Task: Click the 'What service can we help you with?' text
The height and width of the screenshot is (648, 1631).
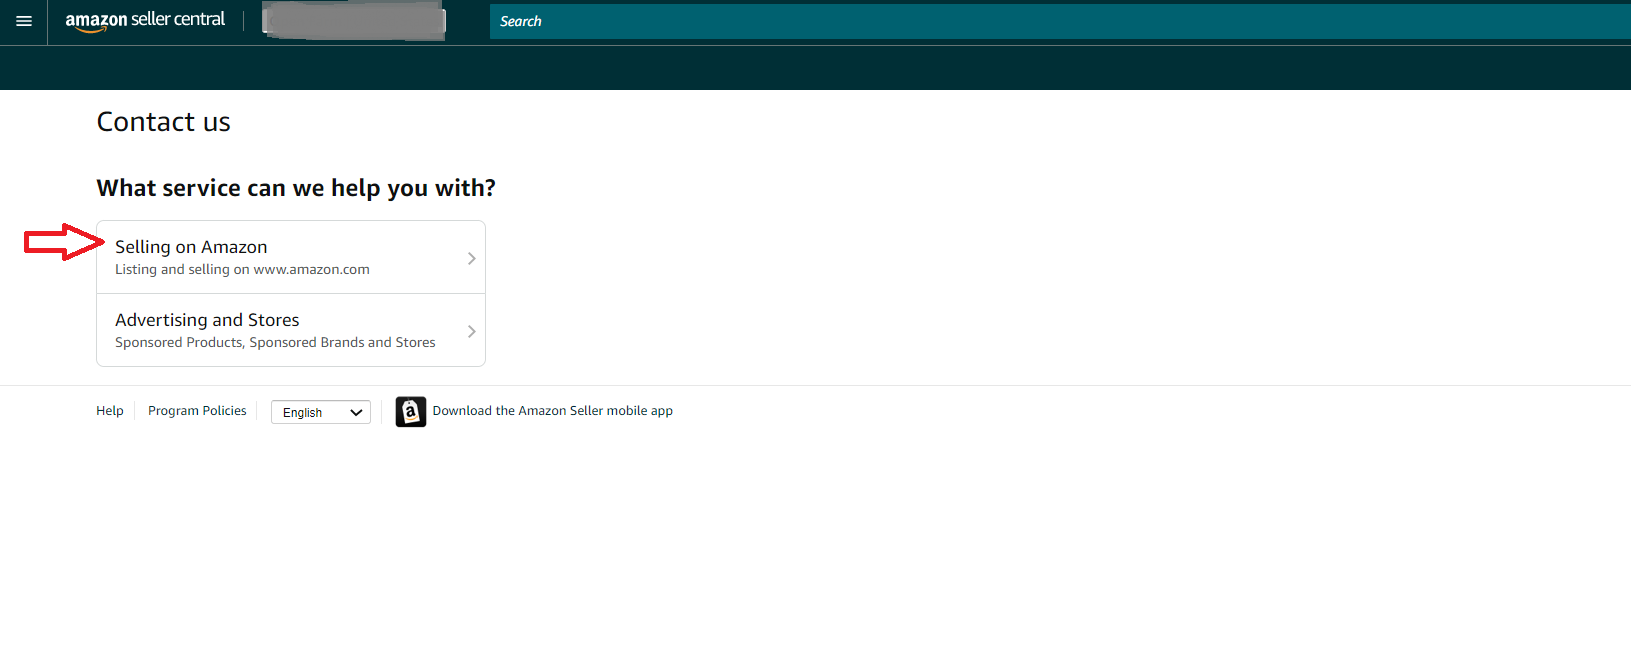Action: point(296,188)
